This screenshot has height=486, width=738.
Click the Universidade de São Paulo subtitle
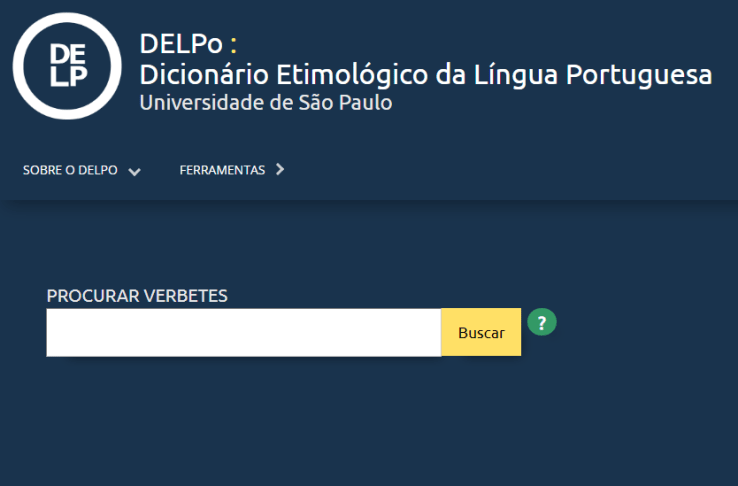pyautogui.click(x=266, y=102)
